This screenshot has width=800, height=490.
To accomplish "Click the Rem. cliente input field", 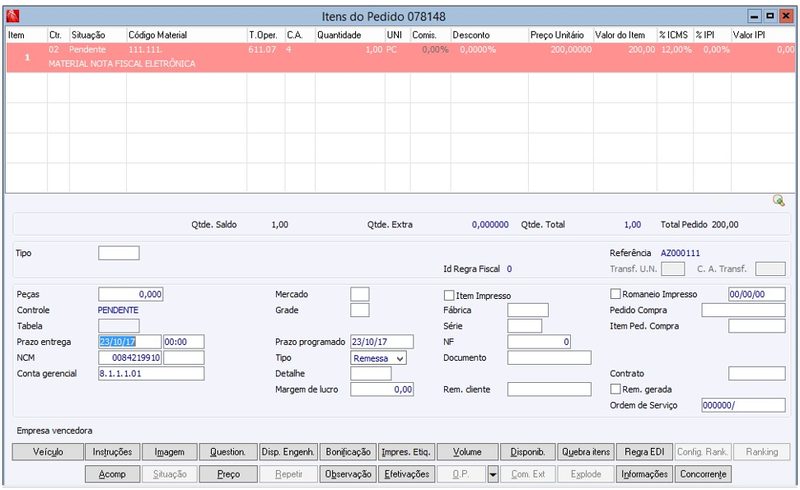I will pyautogui.click(x=549, y=389).
